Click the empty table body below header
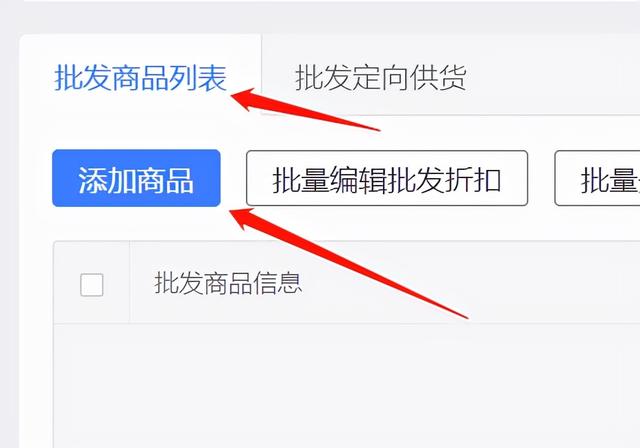The image size is (640, 448). pyautogui.click(x=347, y=386)
